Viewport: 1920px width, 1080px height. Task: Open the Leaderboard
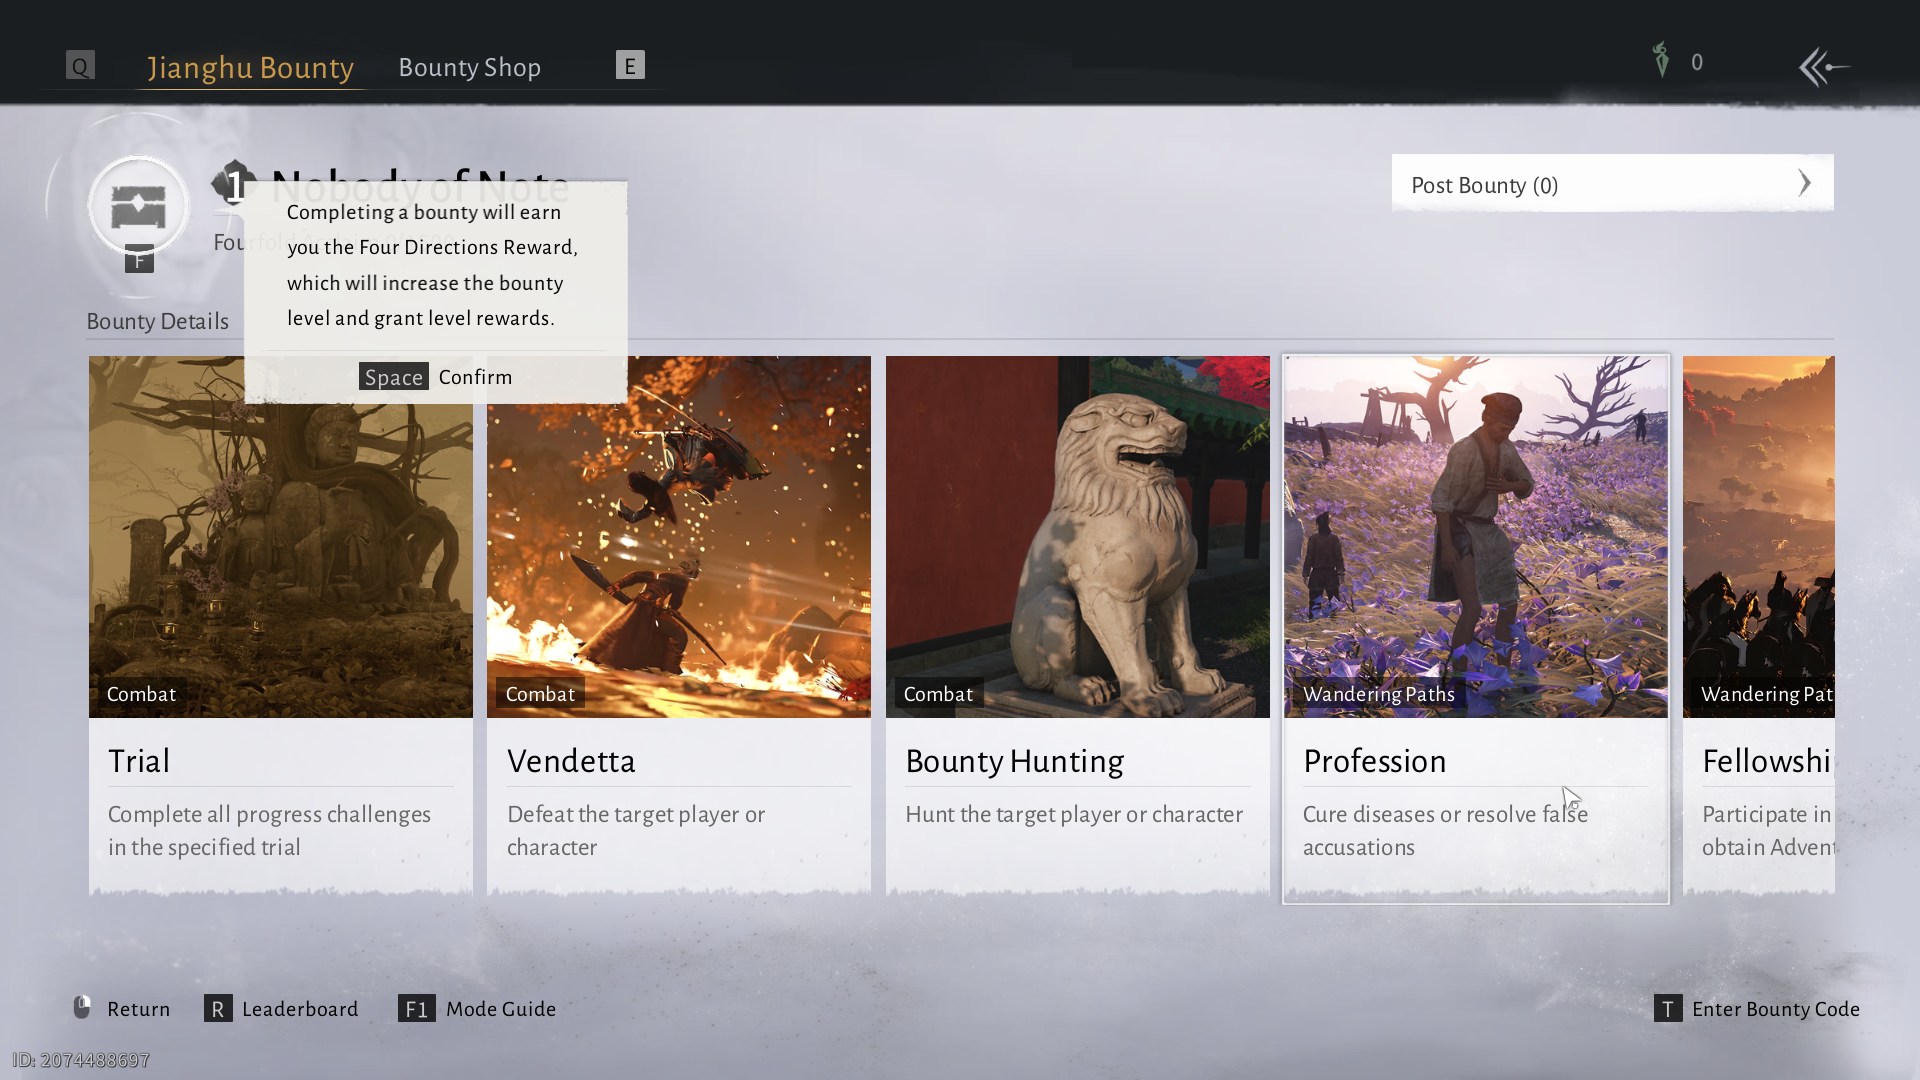(299, 1008)
